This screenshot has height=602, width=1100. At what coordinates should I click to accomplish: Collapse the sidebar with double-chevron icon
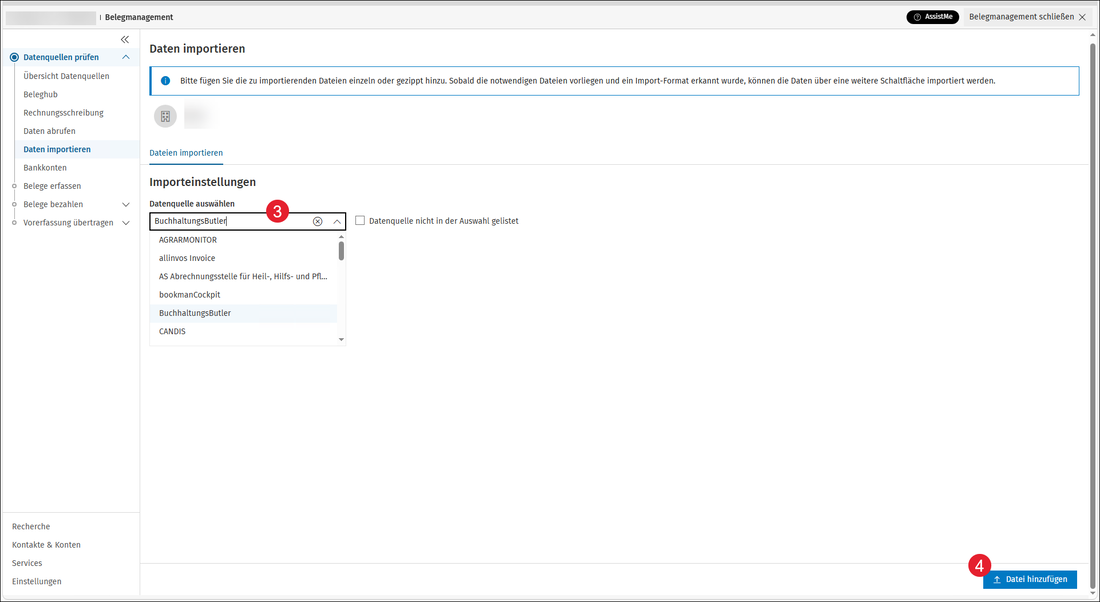click(x=125, y=39)
